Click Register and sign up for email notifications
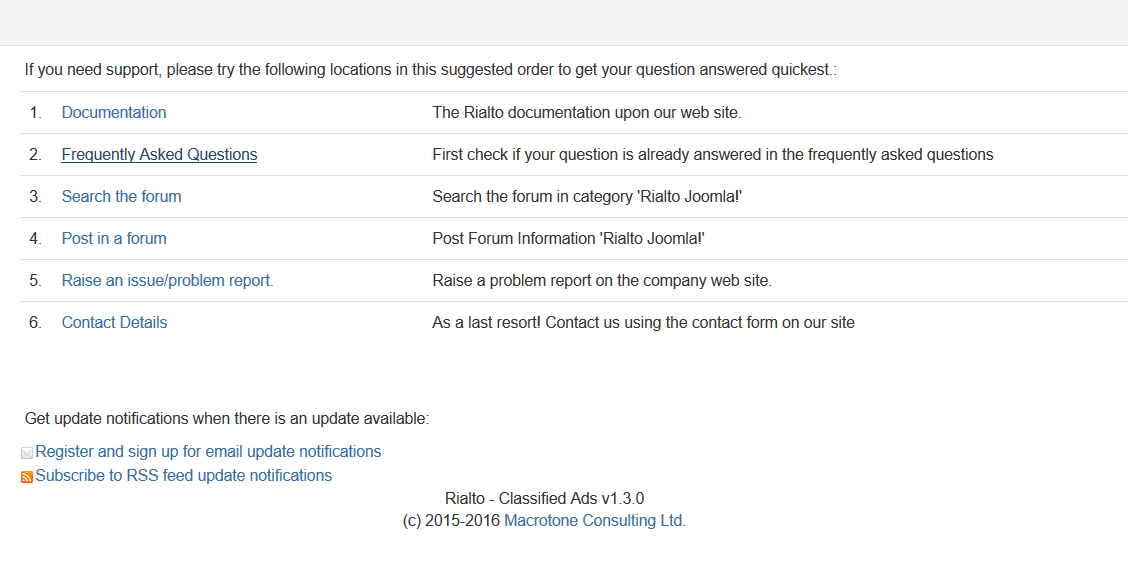 point(208,452)
